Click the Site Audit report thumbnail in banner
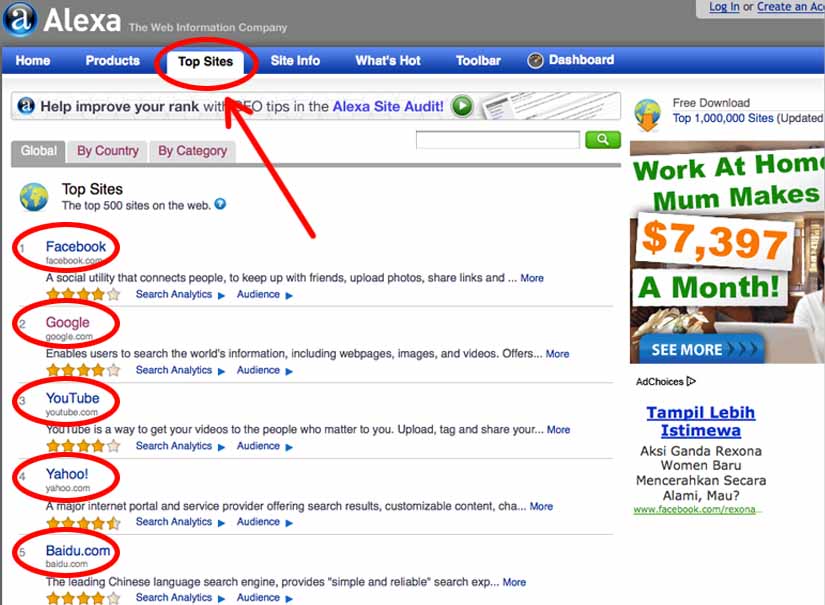This screenshot has height=605, width=825. (x=549, y=106)
